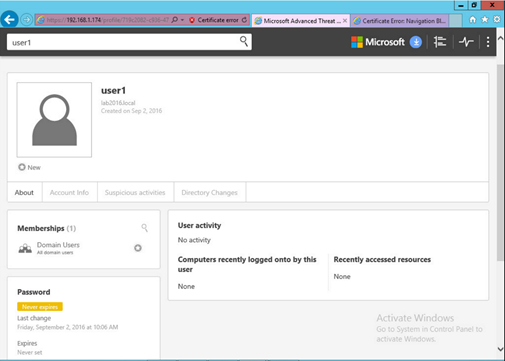Click the vertical scrollbar thumb

500,163
